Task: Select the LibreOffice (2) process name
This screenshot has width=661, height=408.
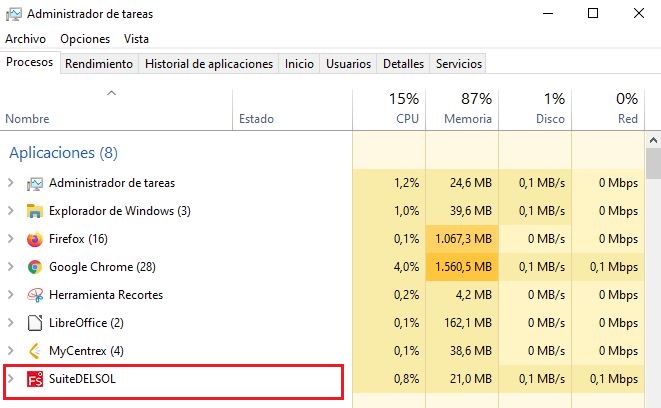Action: 86,323
